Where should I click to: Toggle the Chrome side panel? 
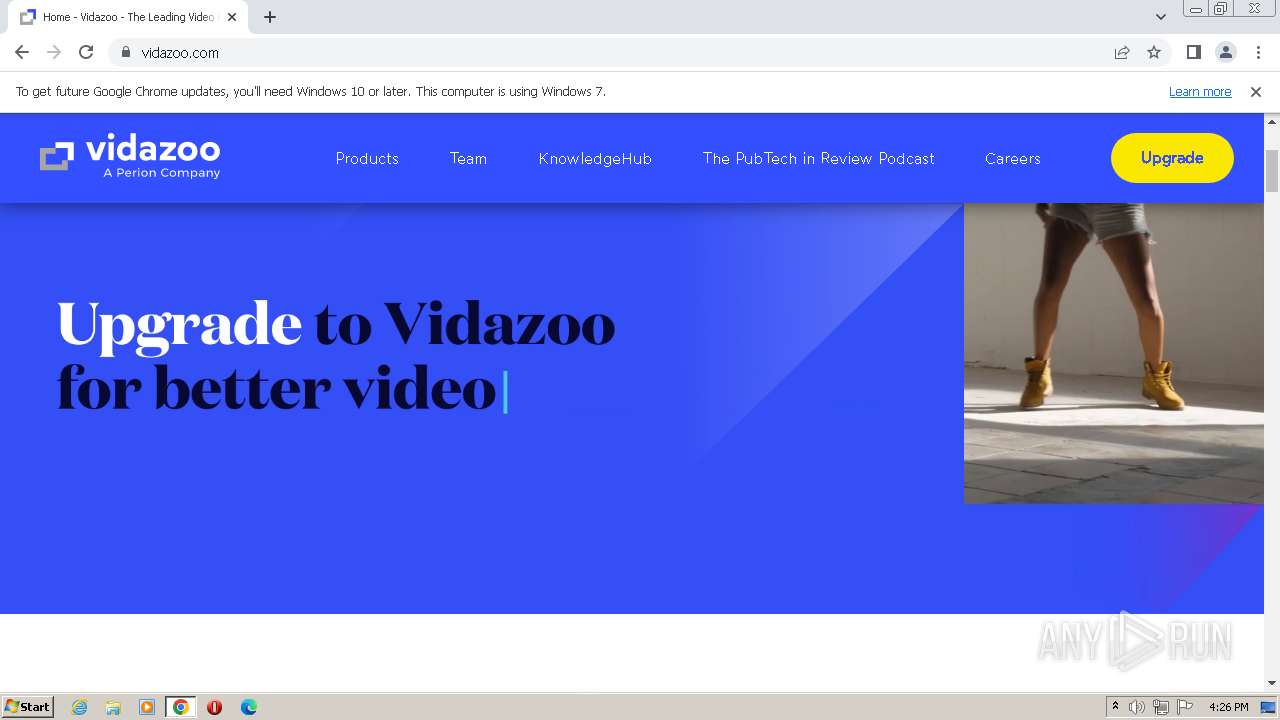point(1193,52)
